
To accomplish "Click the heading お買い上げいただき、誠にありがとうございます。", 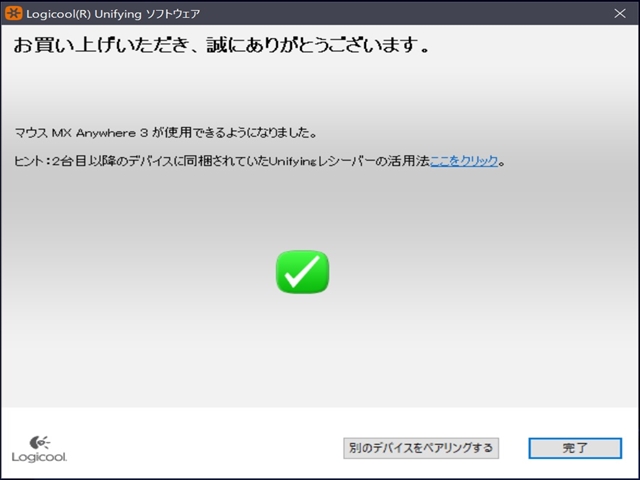I will 222,45.
